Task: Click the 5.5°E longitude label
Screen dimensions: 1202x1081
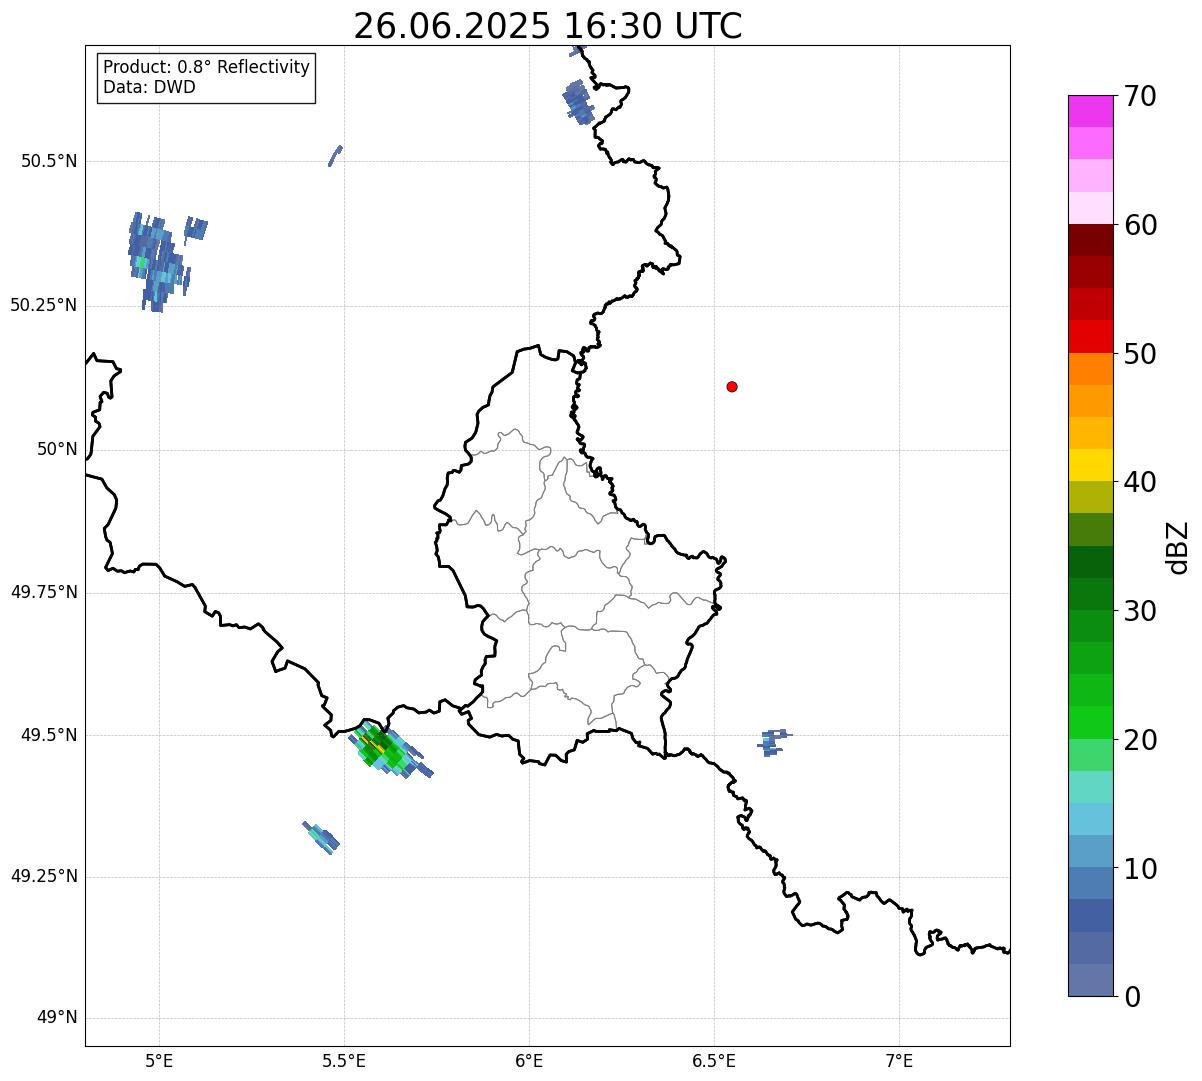Action: [x=344, y=1060]
